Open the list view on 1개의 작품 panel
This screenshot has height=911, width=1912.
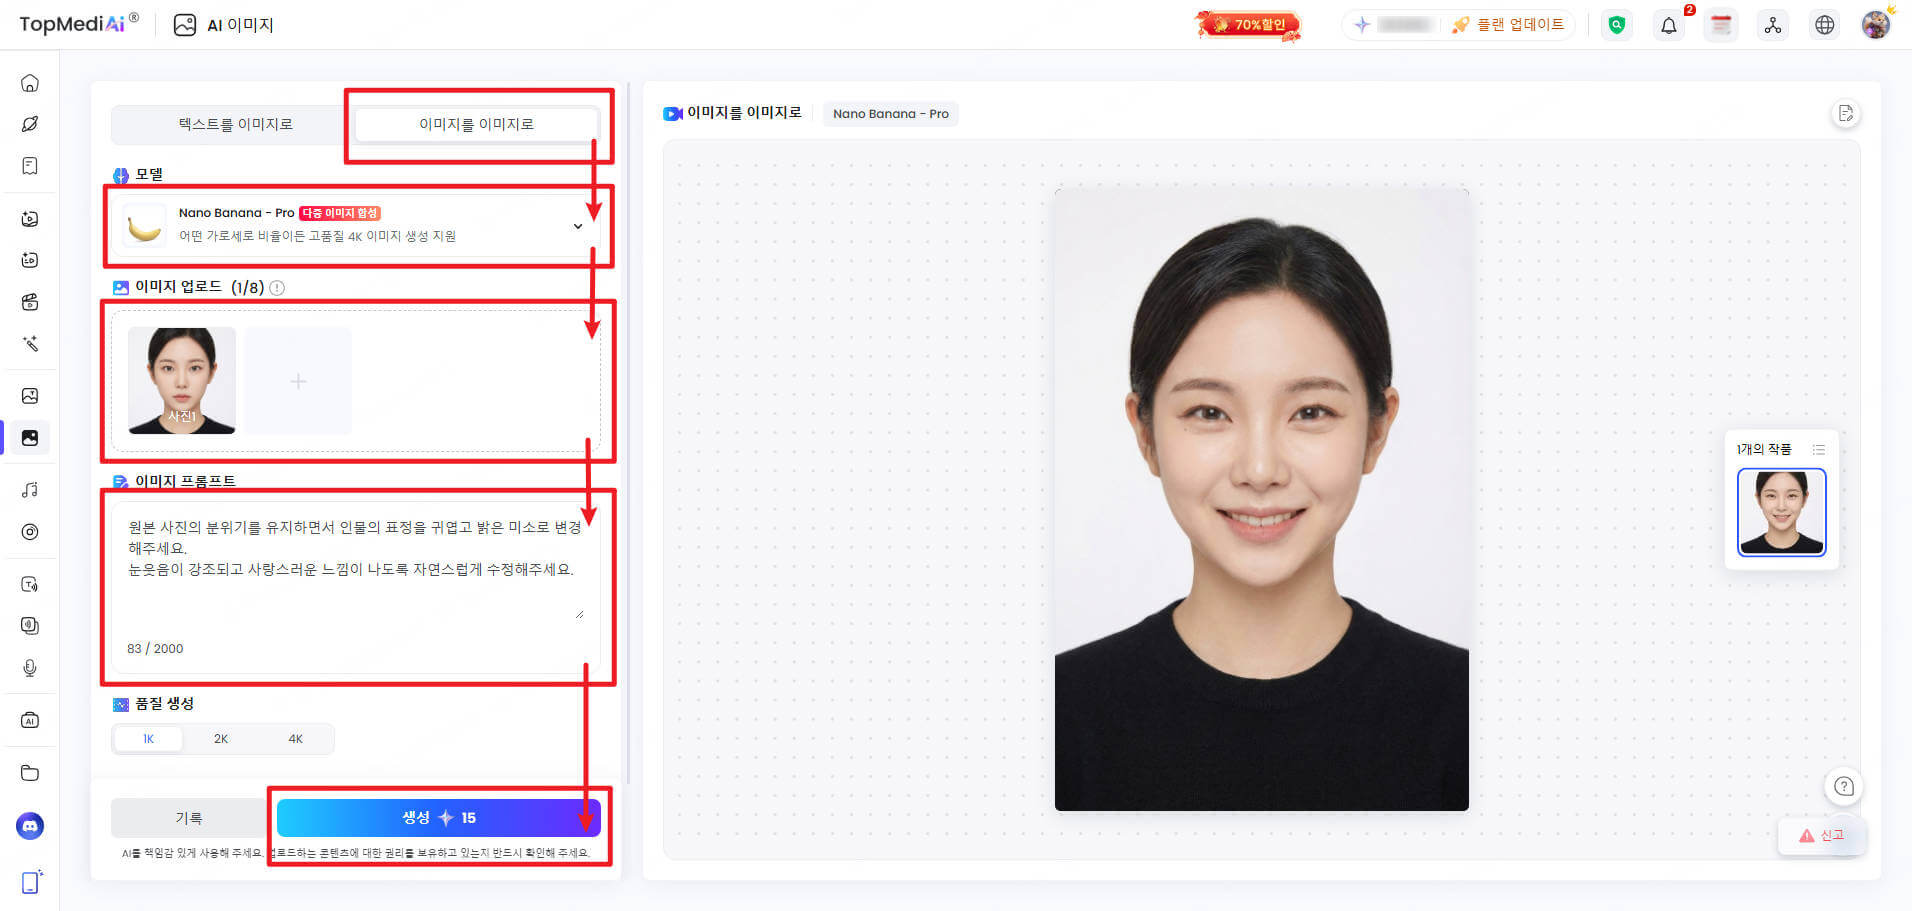click(x=1819, y=449)
